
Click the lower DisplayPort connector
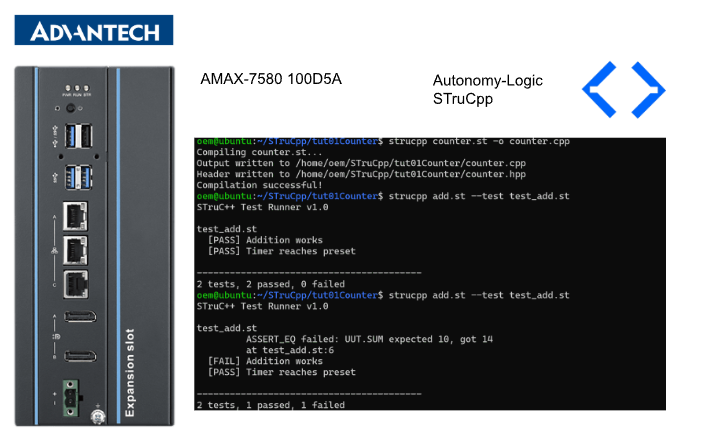click(78, 355)
